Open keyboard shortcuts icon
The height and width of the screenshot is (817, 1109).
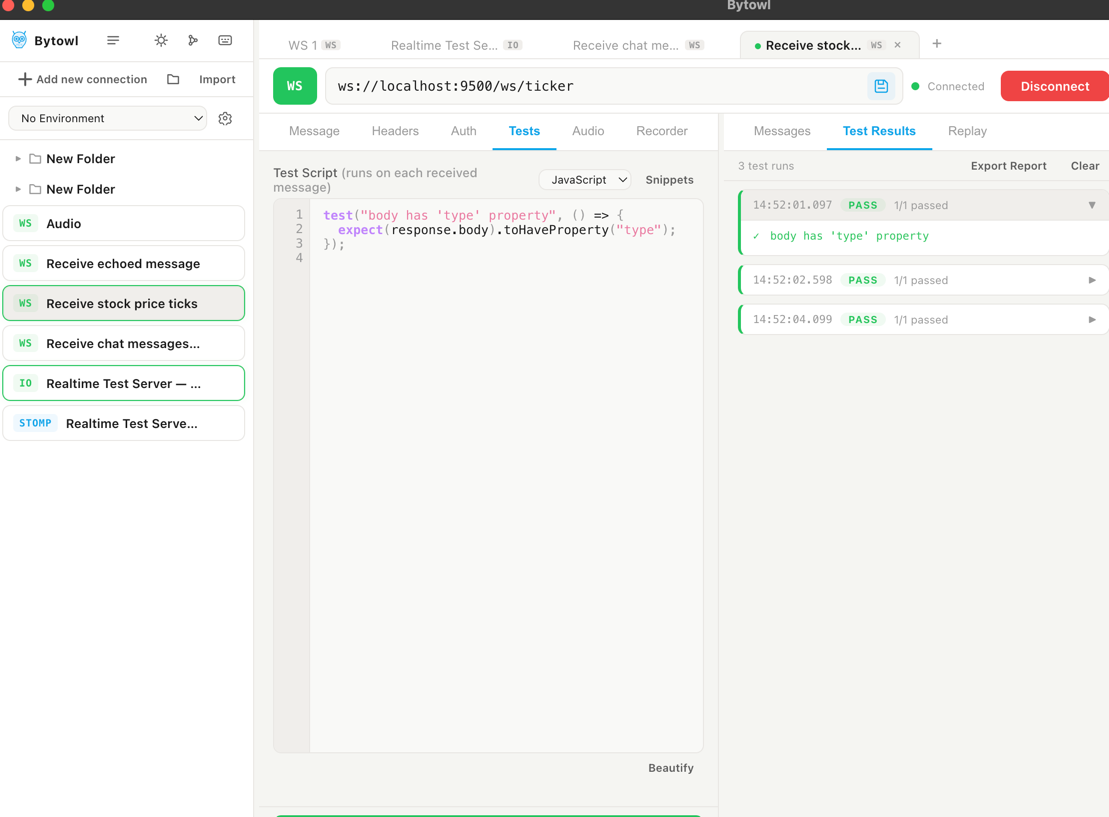(225, 40)
